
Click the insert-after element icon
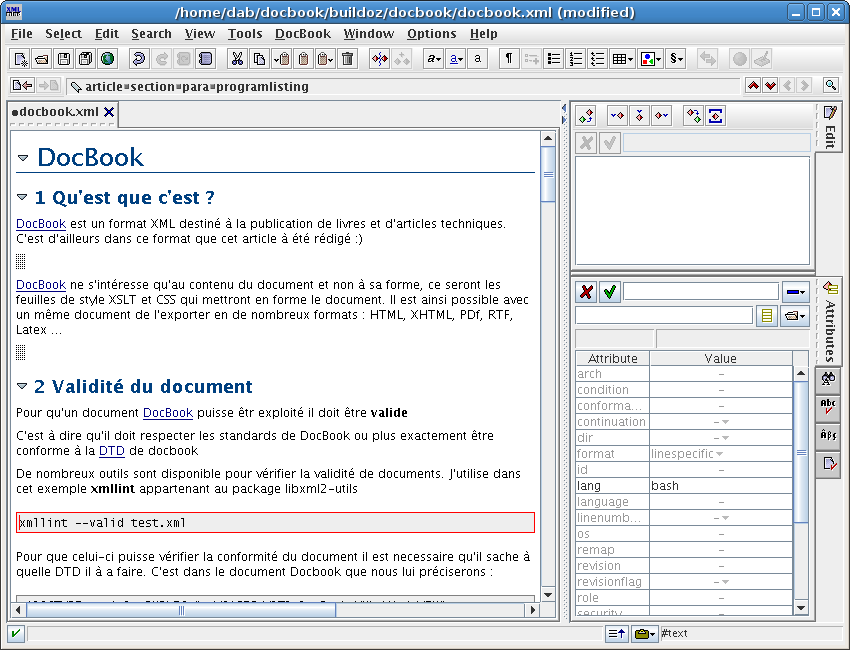pyautogui.click(x=661, y=115)
